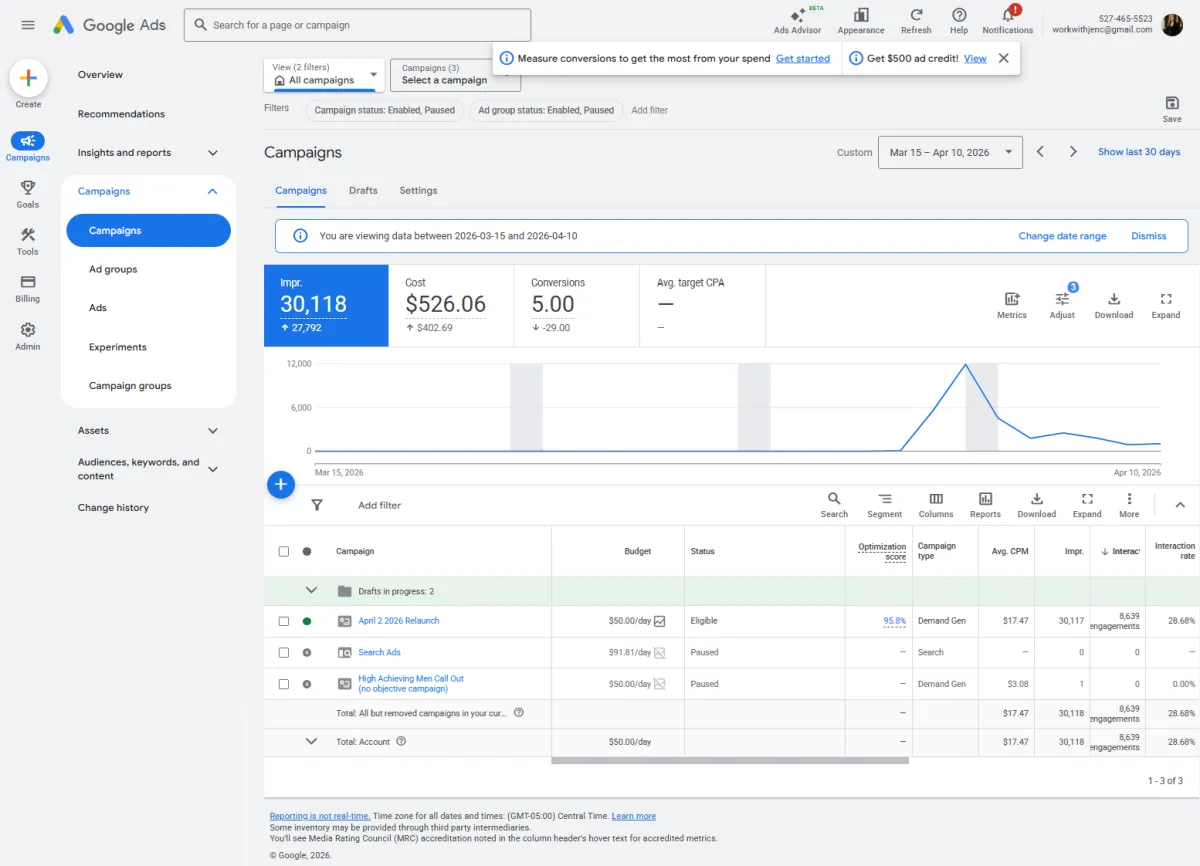Toggle the select-all campaigns header checkbox
The height and width of the screenshot is (866, 1200).
284,551
